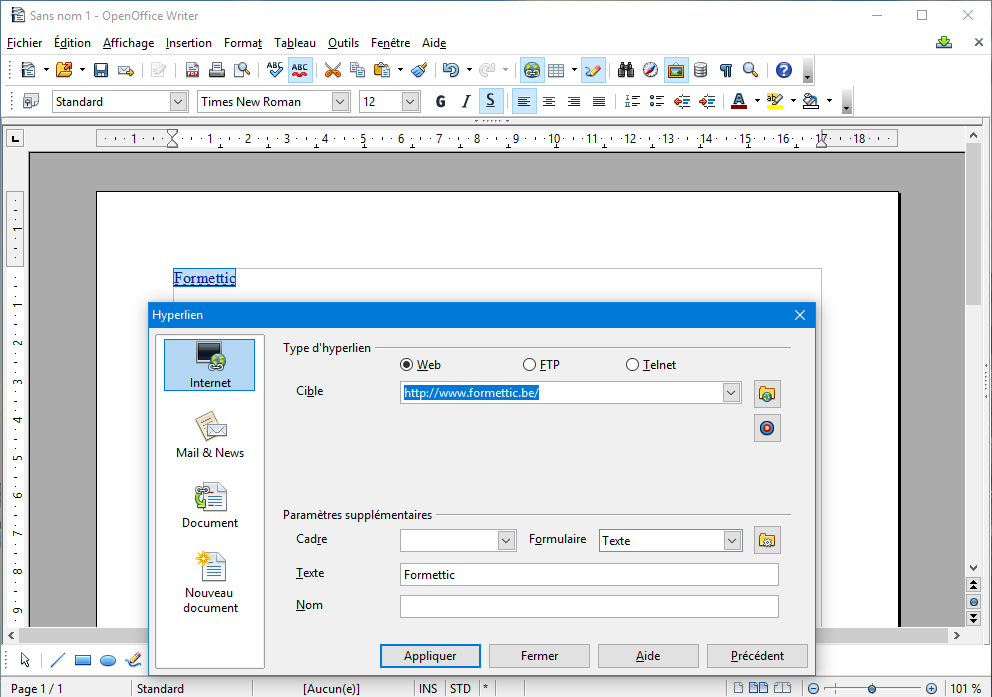Export directly as PDF icon
The image size is (992, 697).
[192, 70]
